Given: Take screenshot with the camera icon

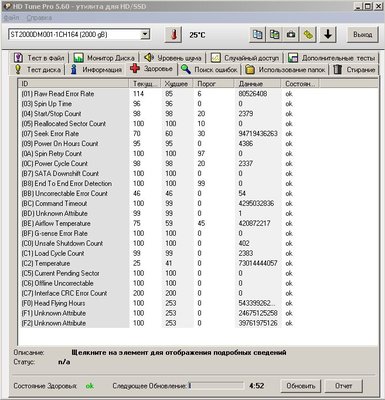Looking at the screenshot, I should (x=291, y=35).
